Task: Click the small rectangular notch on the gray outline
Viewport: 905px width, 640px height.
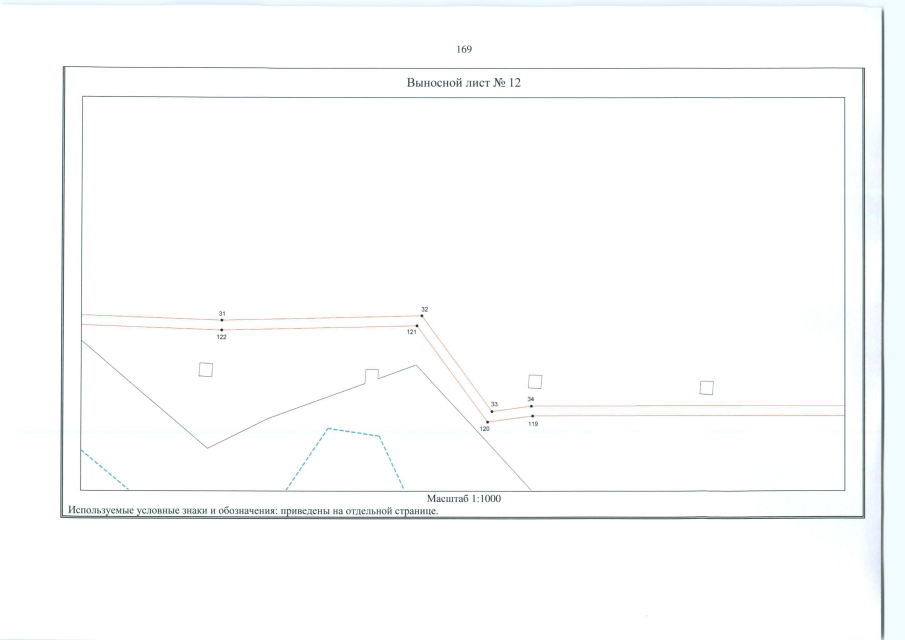Action: 371,375
